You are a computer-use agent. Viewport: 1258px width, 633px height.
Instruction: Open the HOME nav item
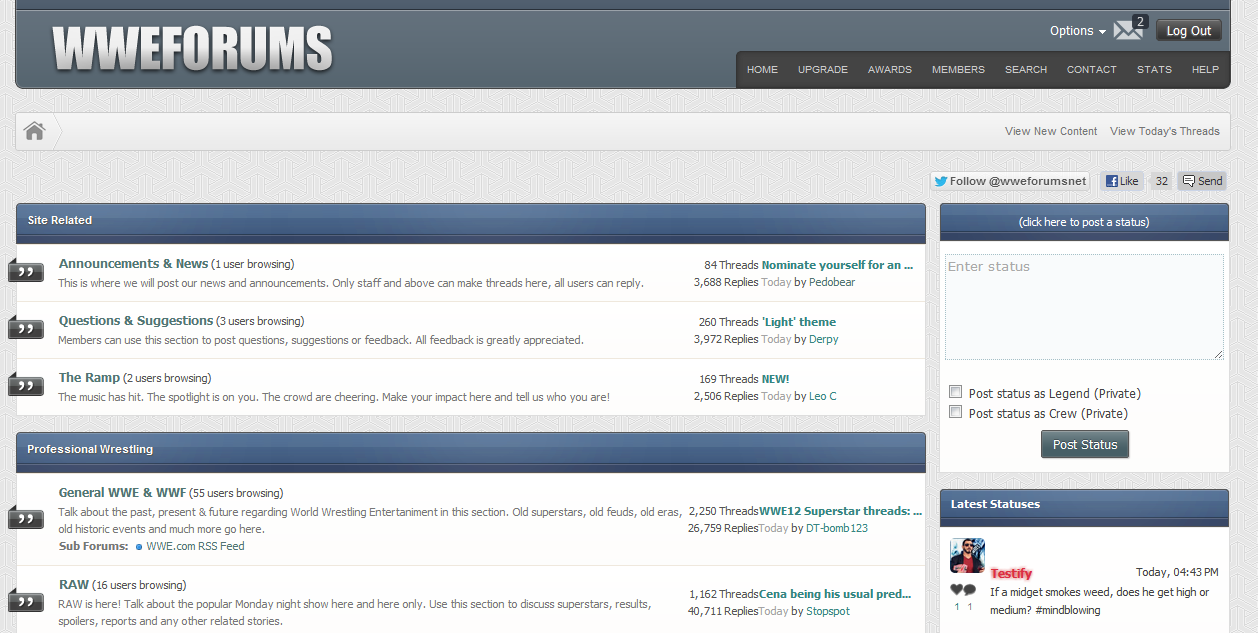pyautogui.click(x=762, y=70)
